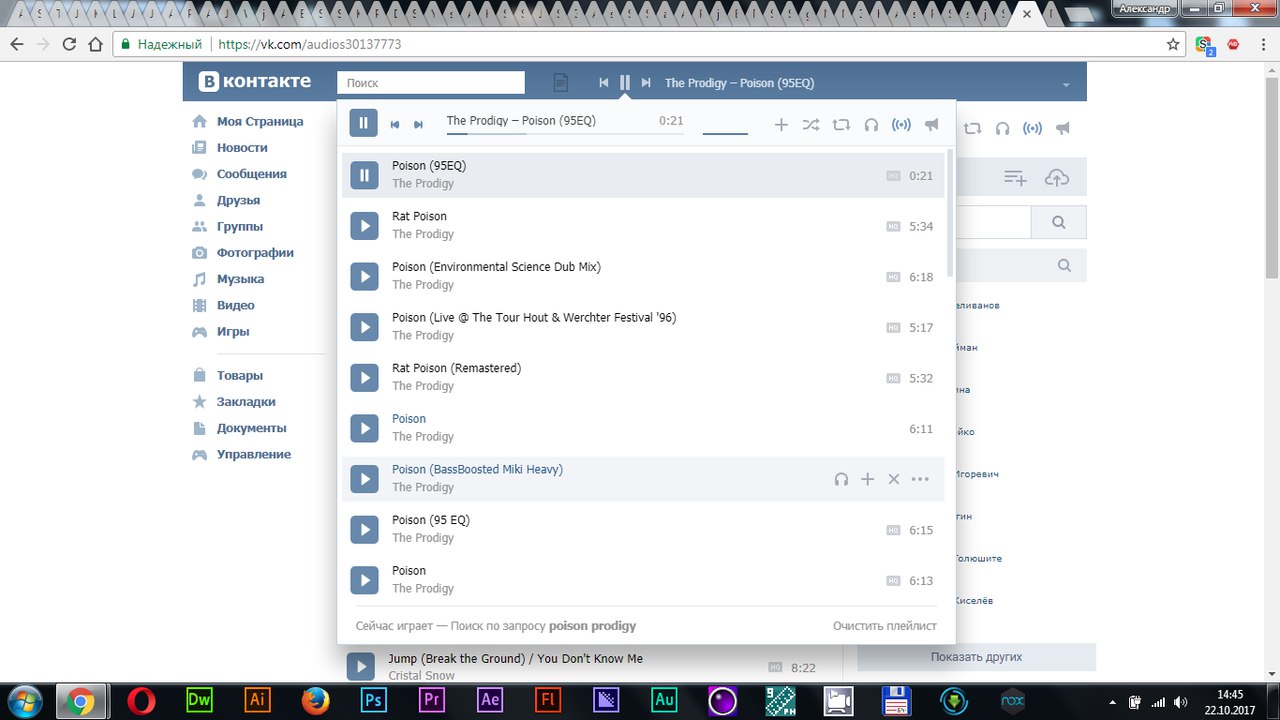Toggle repeat icon on the page behind popup
The width and height of the screenshot is (1280, 720).
[972, 128]
